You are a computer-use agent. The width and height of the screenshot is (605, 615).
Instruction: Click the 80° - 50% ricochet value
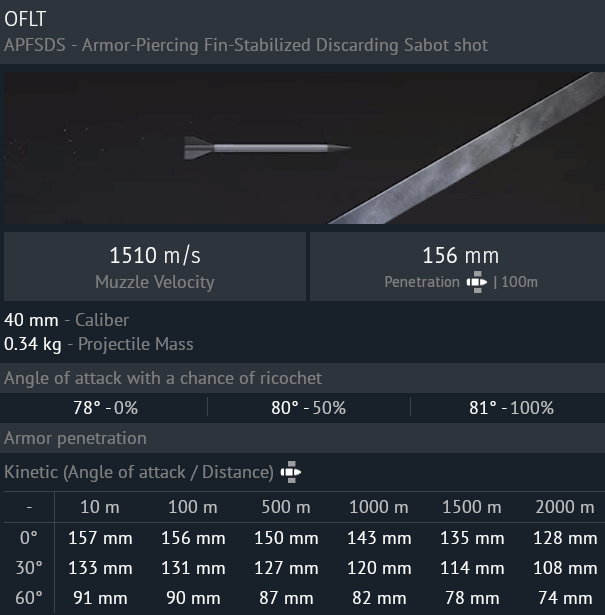309,408
